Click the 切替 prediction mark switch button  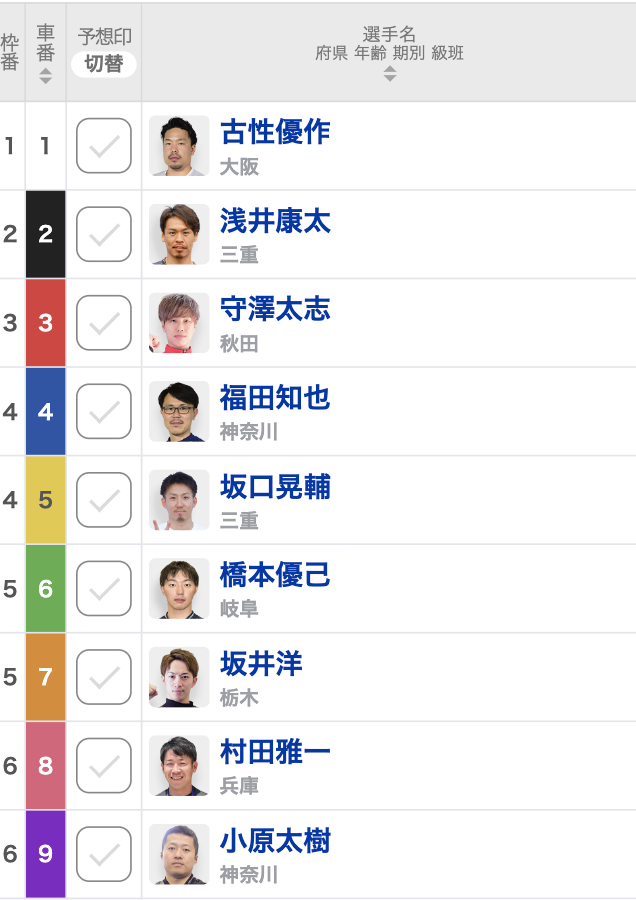tap(104, 64)
